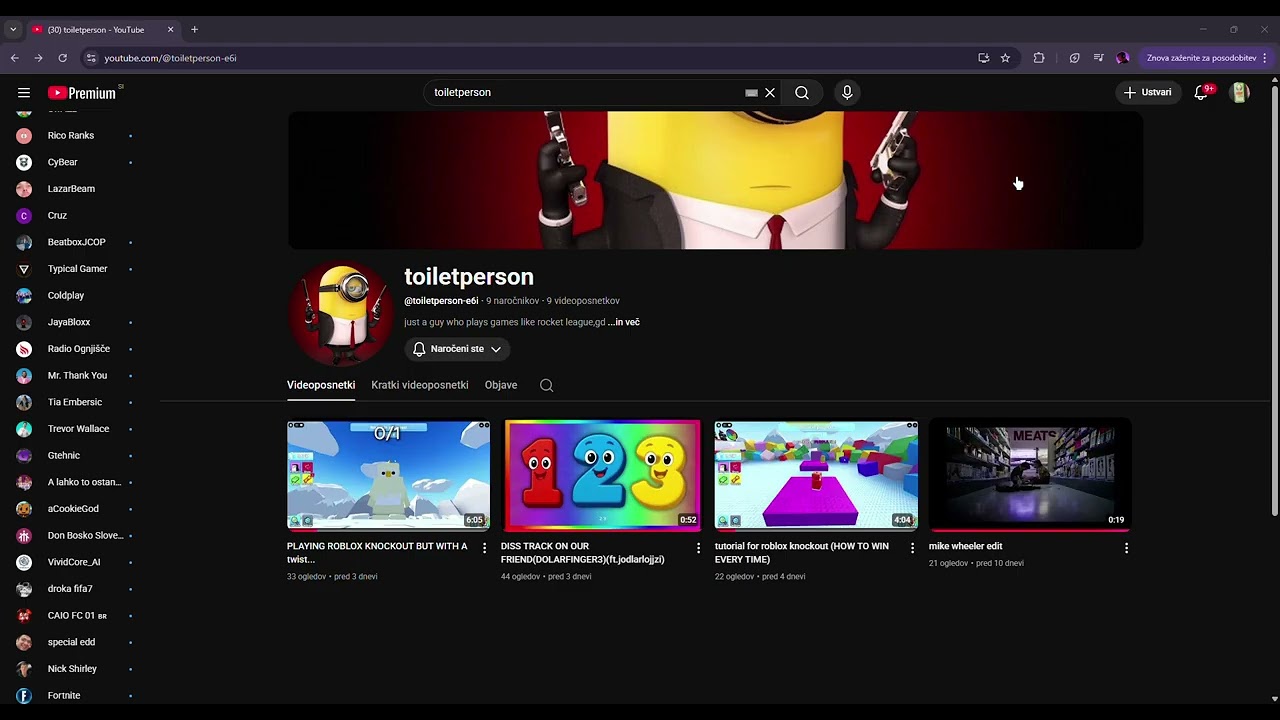Start voice search with microphone icon

(847, 93)
